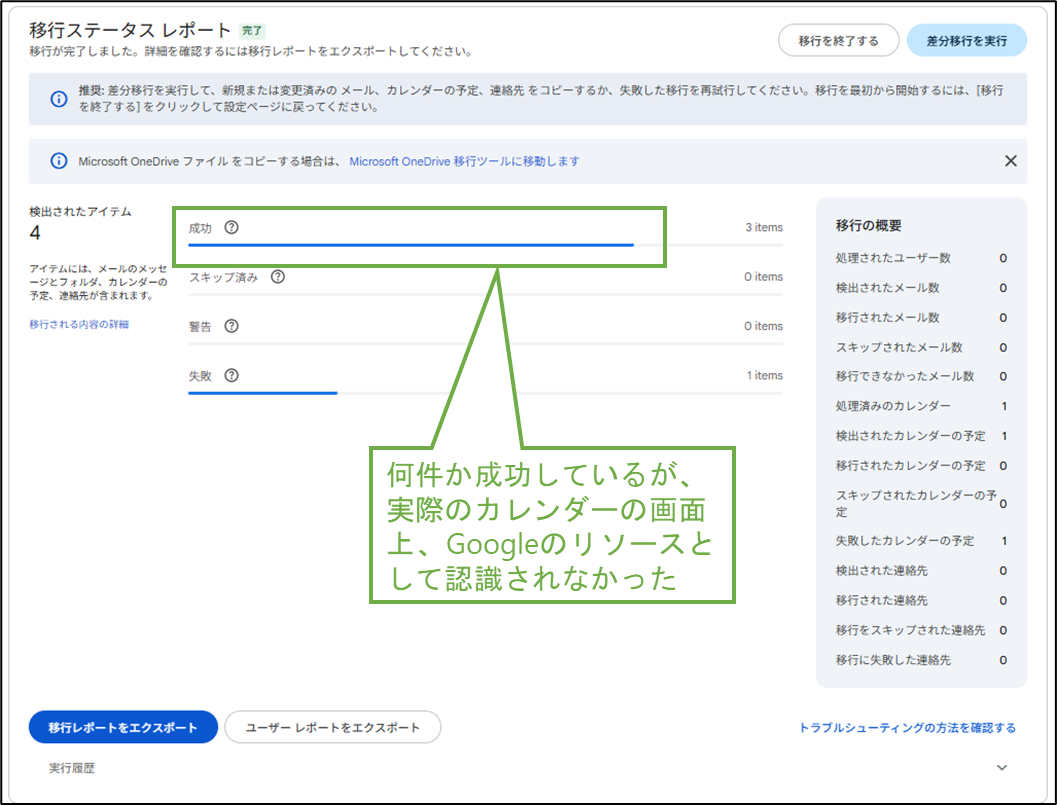This screenshot has height=805, width=1057.
Task: Click the info icon in the 推奨 banner
Action: tap(59, 98)
